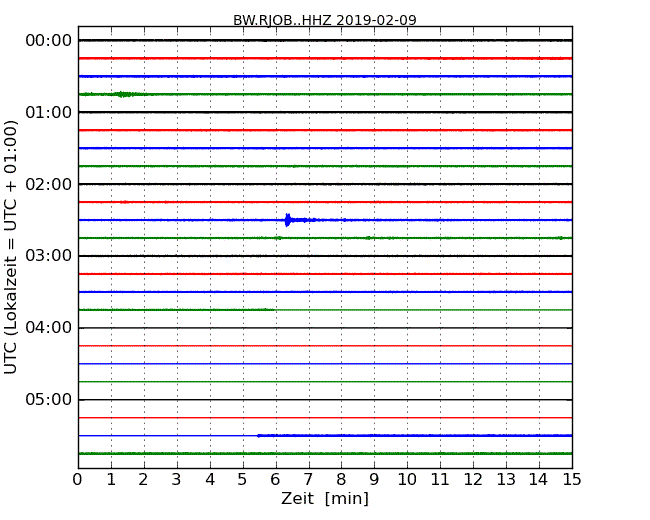
Task: Click x-axis tick label 11
Action: coord(440,480)
